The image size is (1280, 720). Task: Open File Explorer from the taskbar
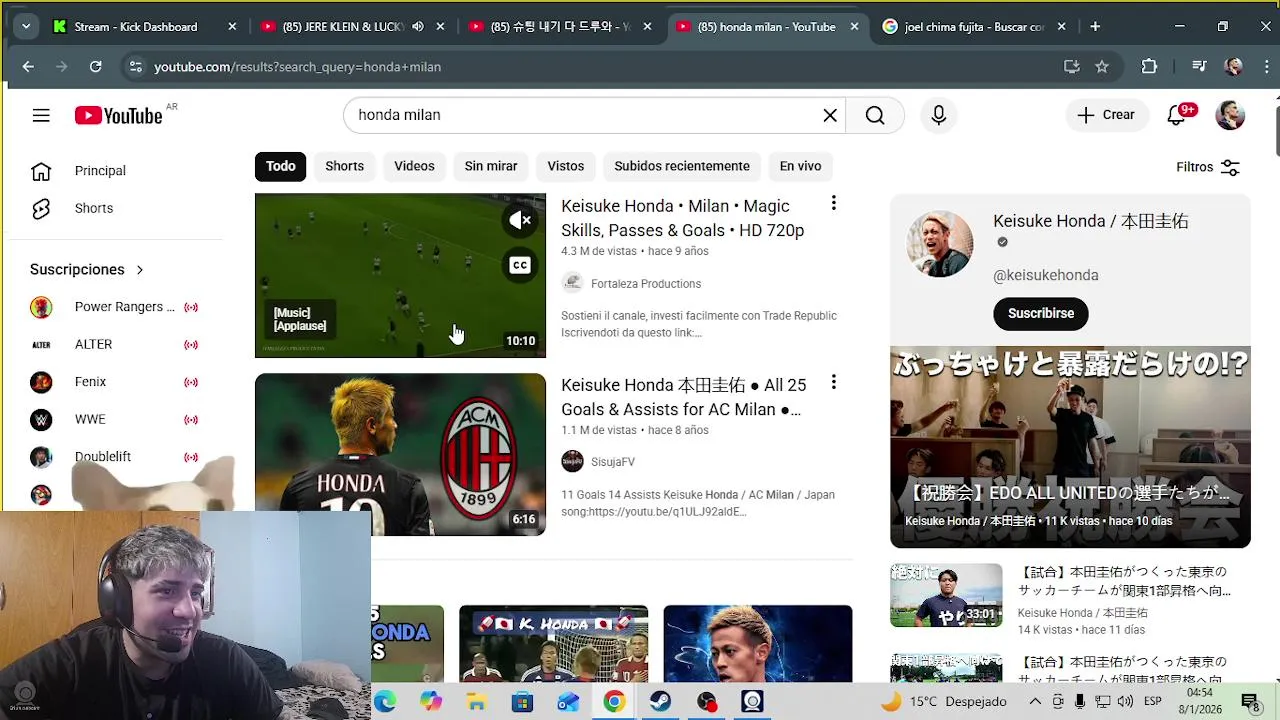tap(476, 702)
